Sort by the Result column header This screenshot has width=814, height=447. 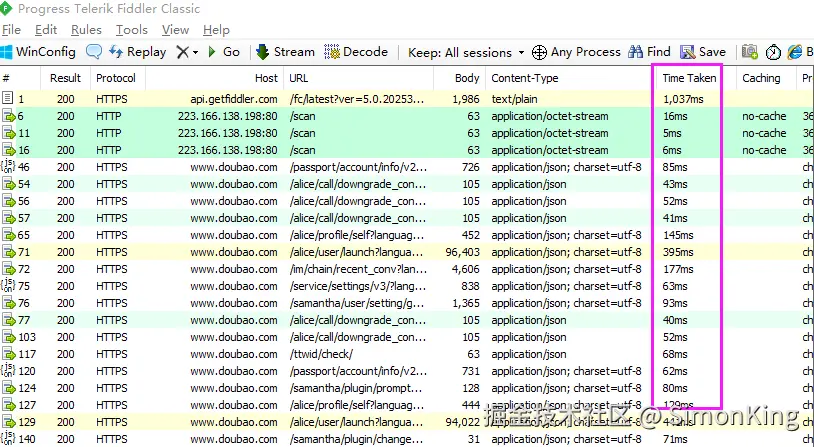click(x=65, y=78)
